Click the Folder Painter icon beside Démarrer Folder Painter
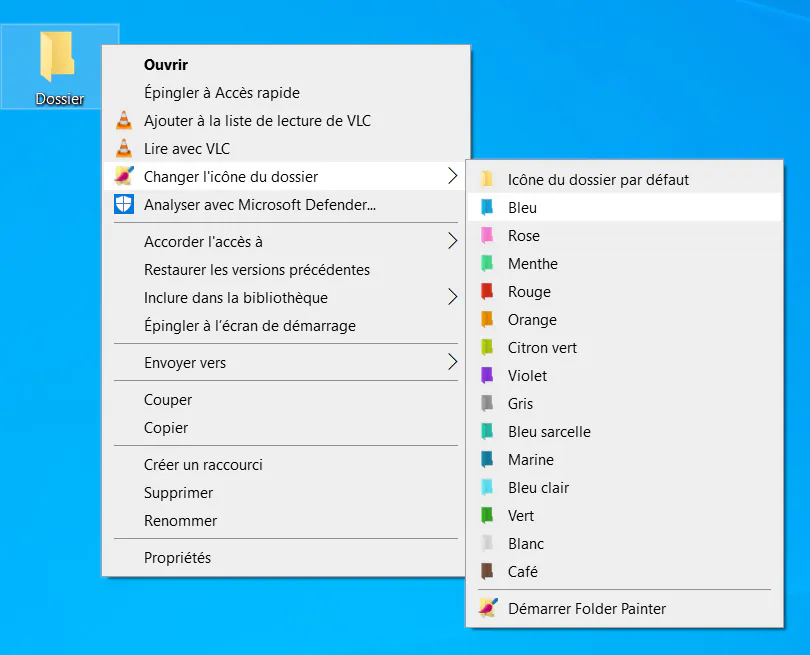Image resolution: width=810 pixels, height=655 pixels. [488, 608]
